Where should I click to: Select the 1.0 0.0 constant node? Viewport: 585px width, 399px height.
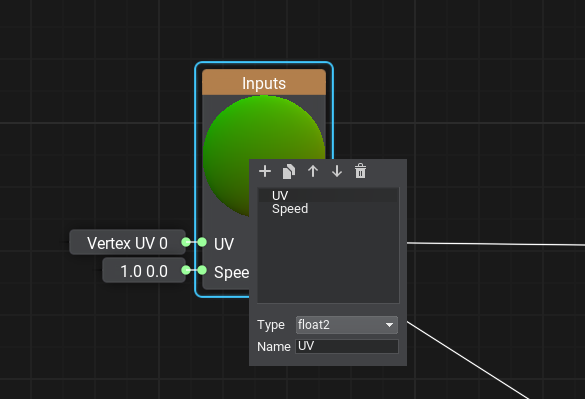click(144, 271)
